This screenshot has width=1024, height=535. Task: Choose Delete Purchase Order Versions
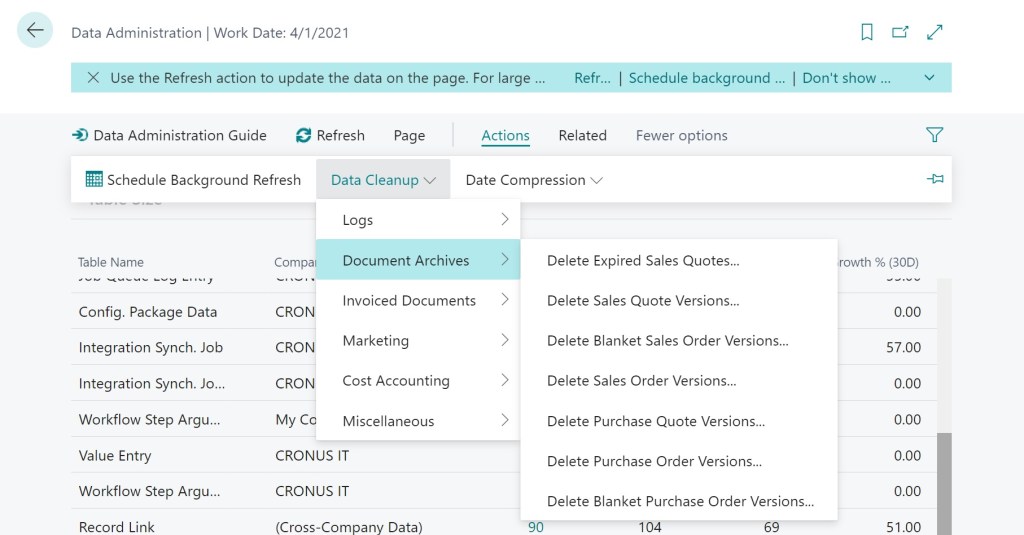pyautogui.click(x=654, y=461)
